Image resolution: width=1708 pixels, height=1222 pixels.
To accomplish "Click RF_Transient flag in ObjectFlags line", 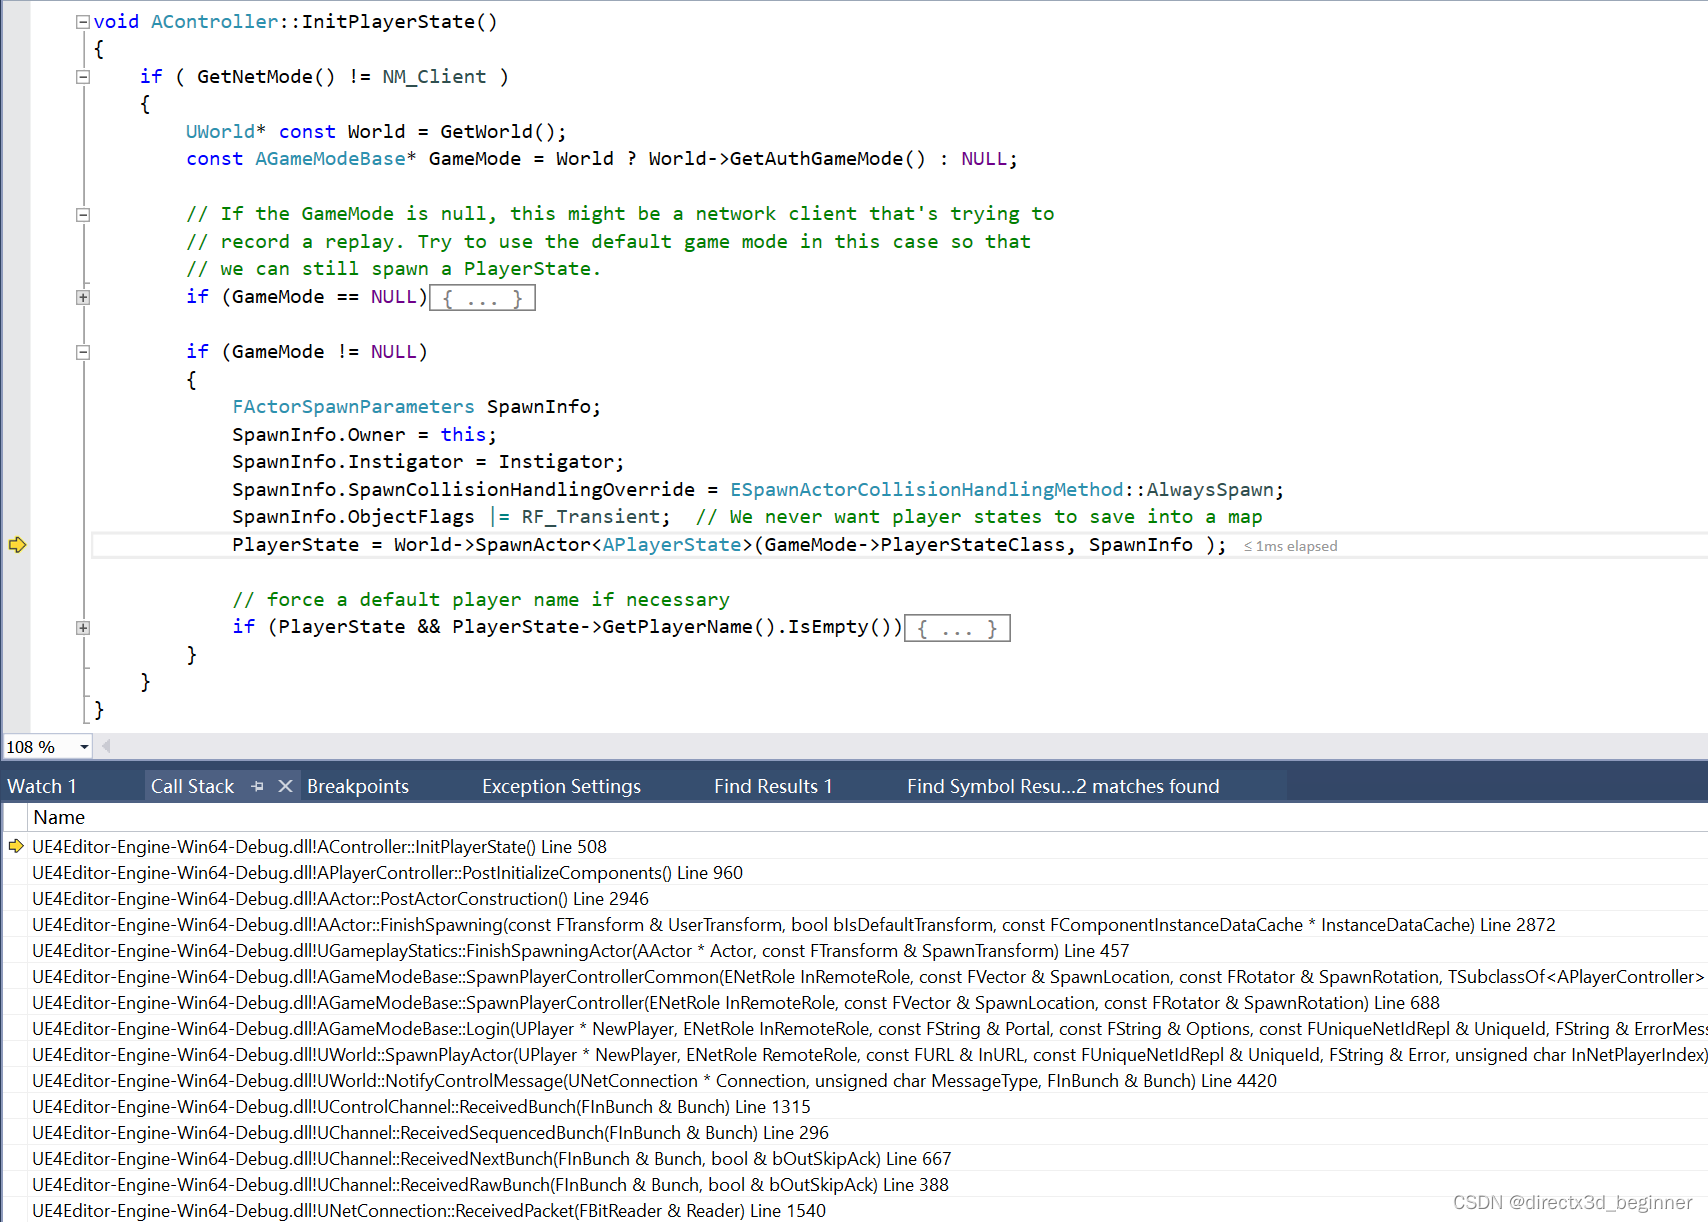I will [591, 517].
